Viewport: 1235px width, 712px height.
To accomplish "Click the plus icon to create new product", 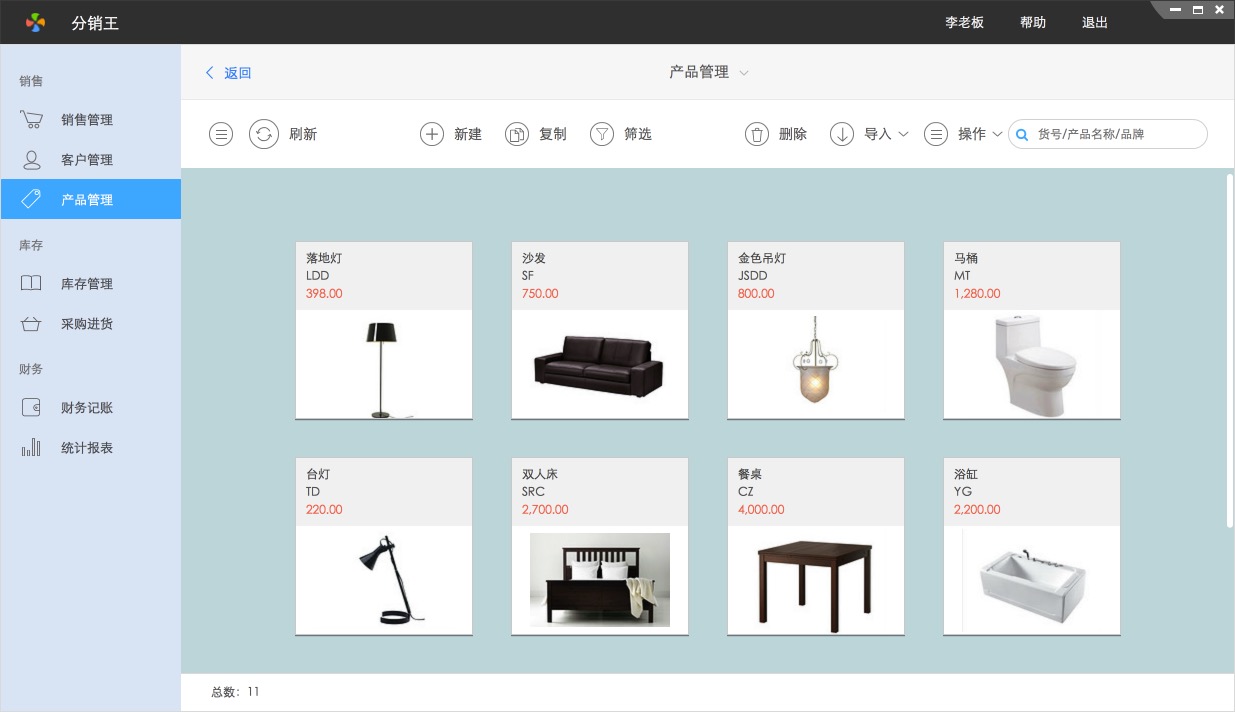I will point(431,134).
